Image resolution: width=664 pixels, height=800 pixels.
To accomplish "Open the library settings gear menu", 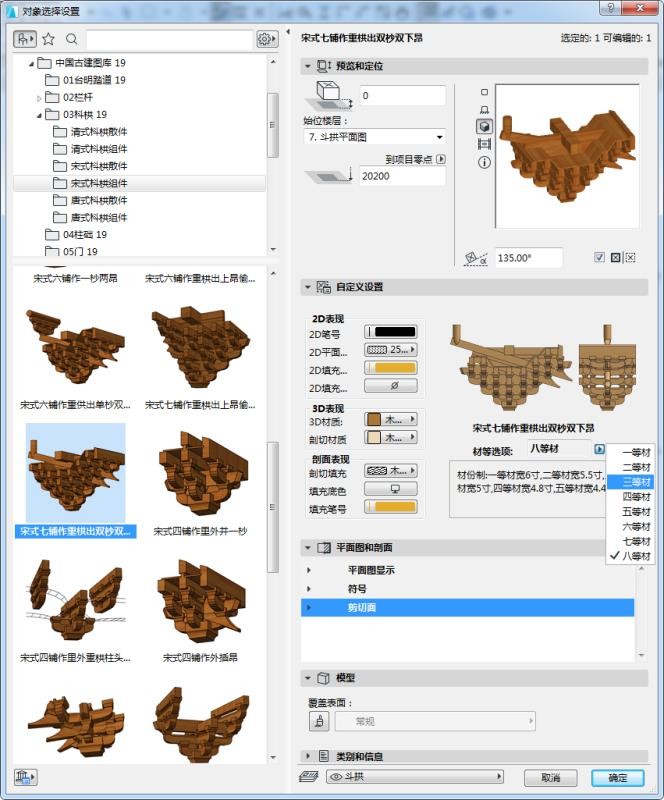I will click(x=266, y=39).
